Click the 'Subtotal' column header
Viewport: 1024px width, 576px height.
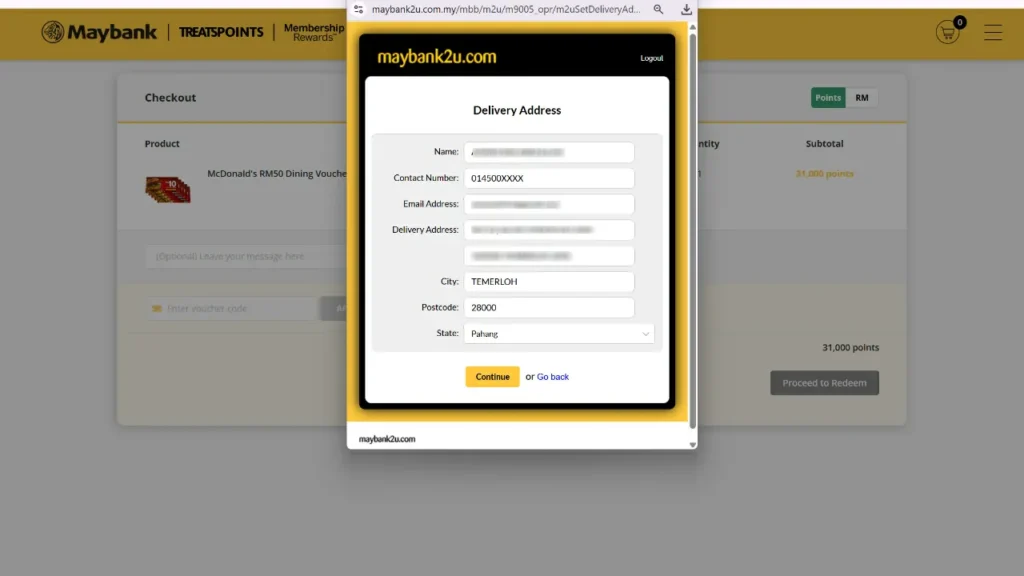pos(824,144)
